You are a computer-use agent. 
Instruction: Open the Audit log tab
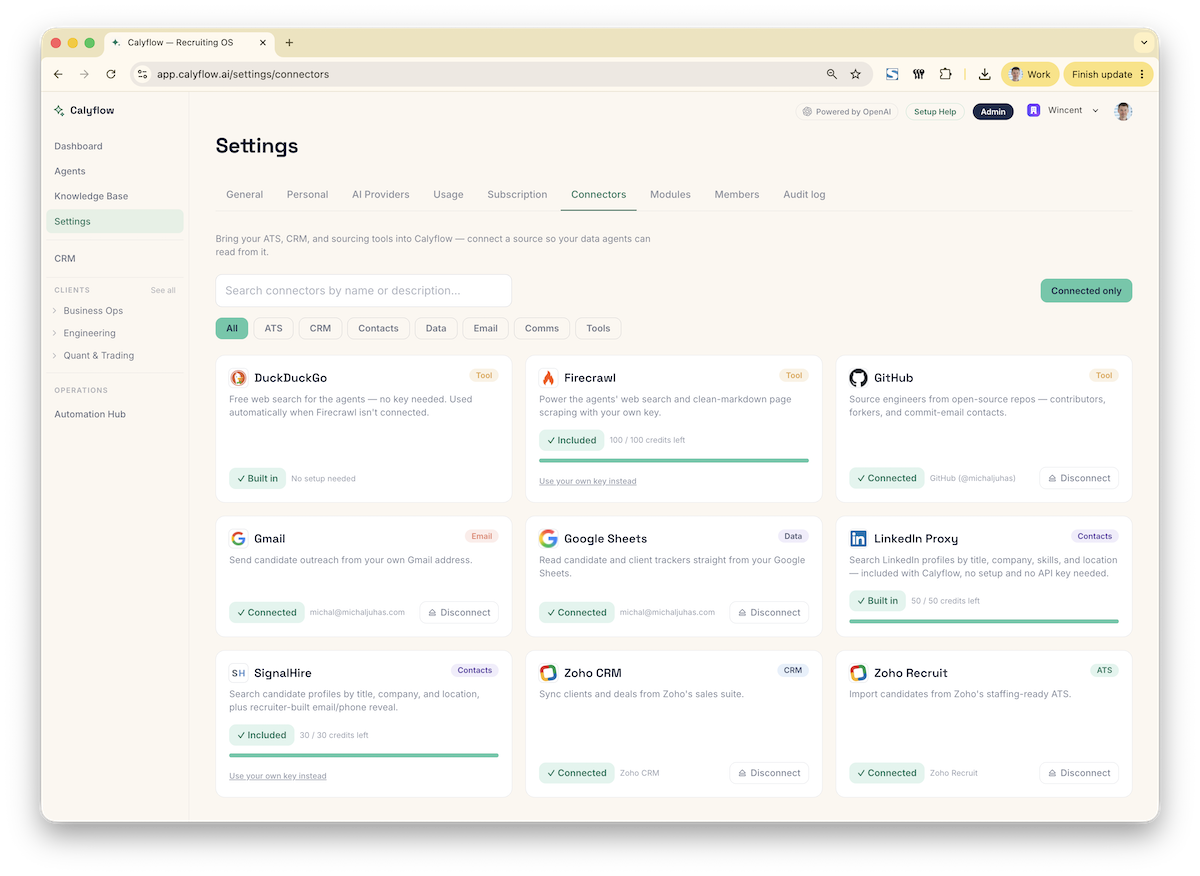pyautogui.click(x=804, y=195)
